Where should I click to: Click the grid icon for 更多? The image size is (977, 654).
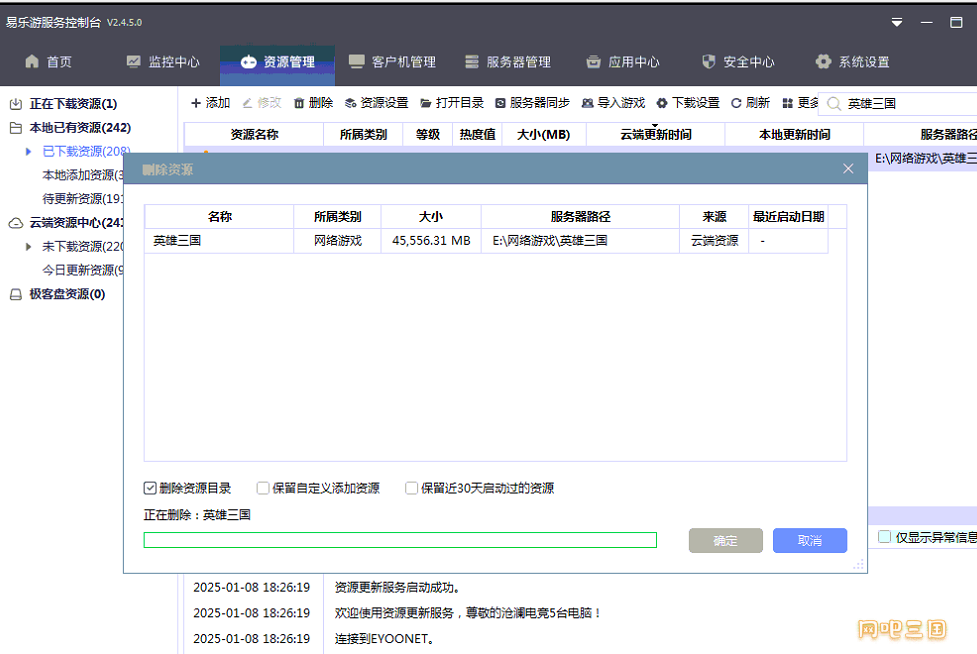(788, 103)
